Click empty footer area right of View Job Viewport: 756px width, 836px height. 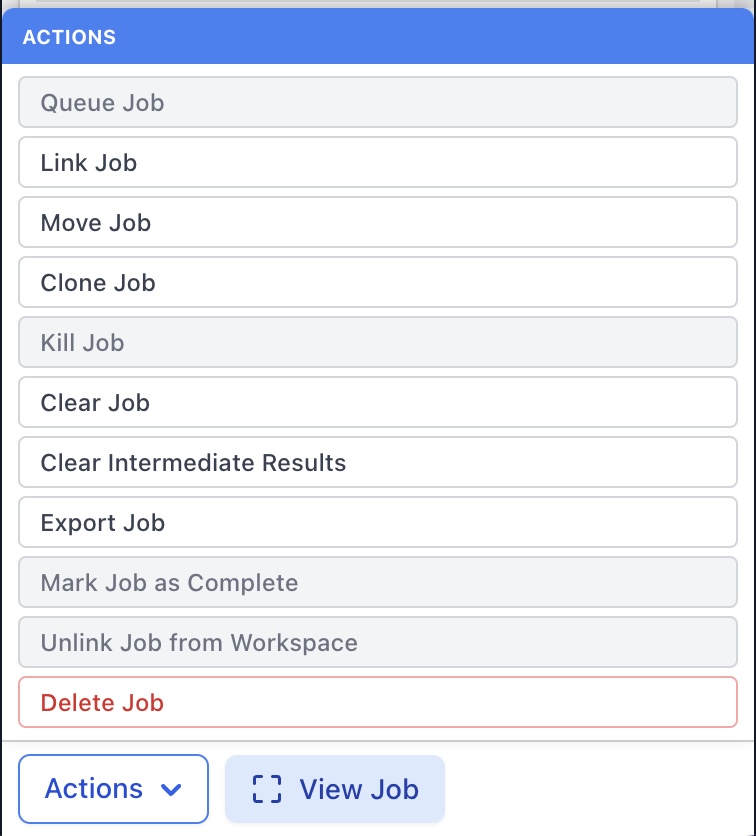coord(600,789)
